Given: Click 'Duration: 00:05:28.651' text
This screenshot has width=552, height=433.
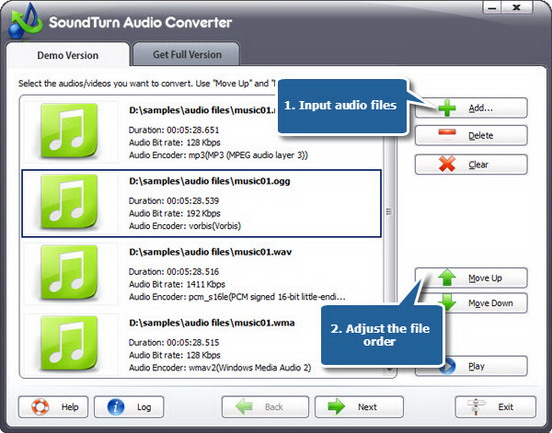Looking at the screenshot, I should [174, 130].
